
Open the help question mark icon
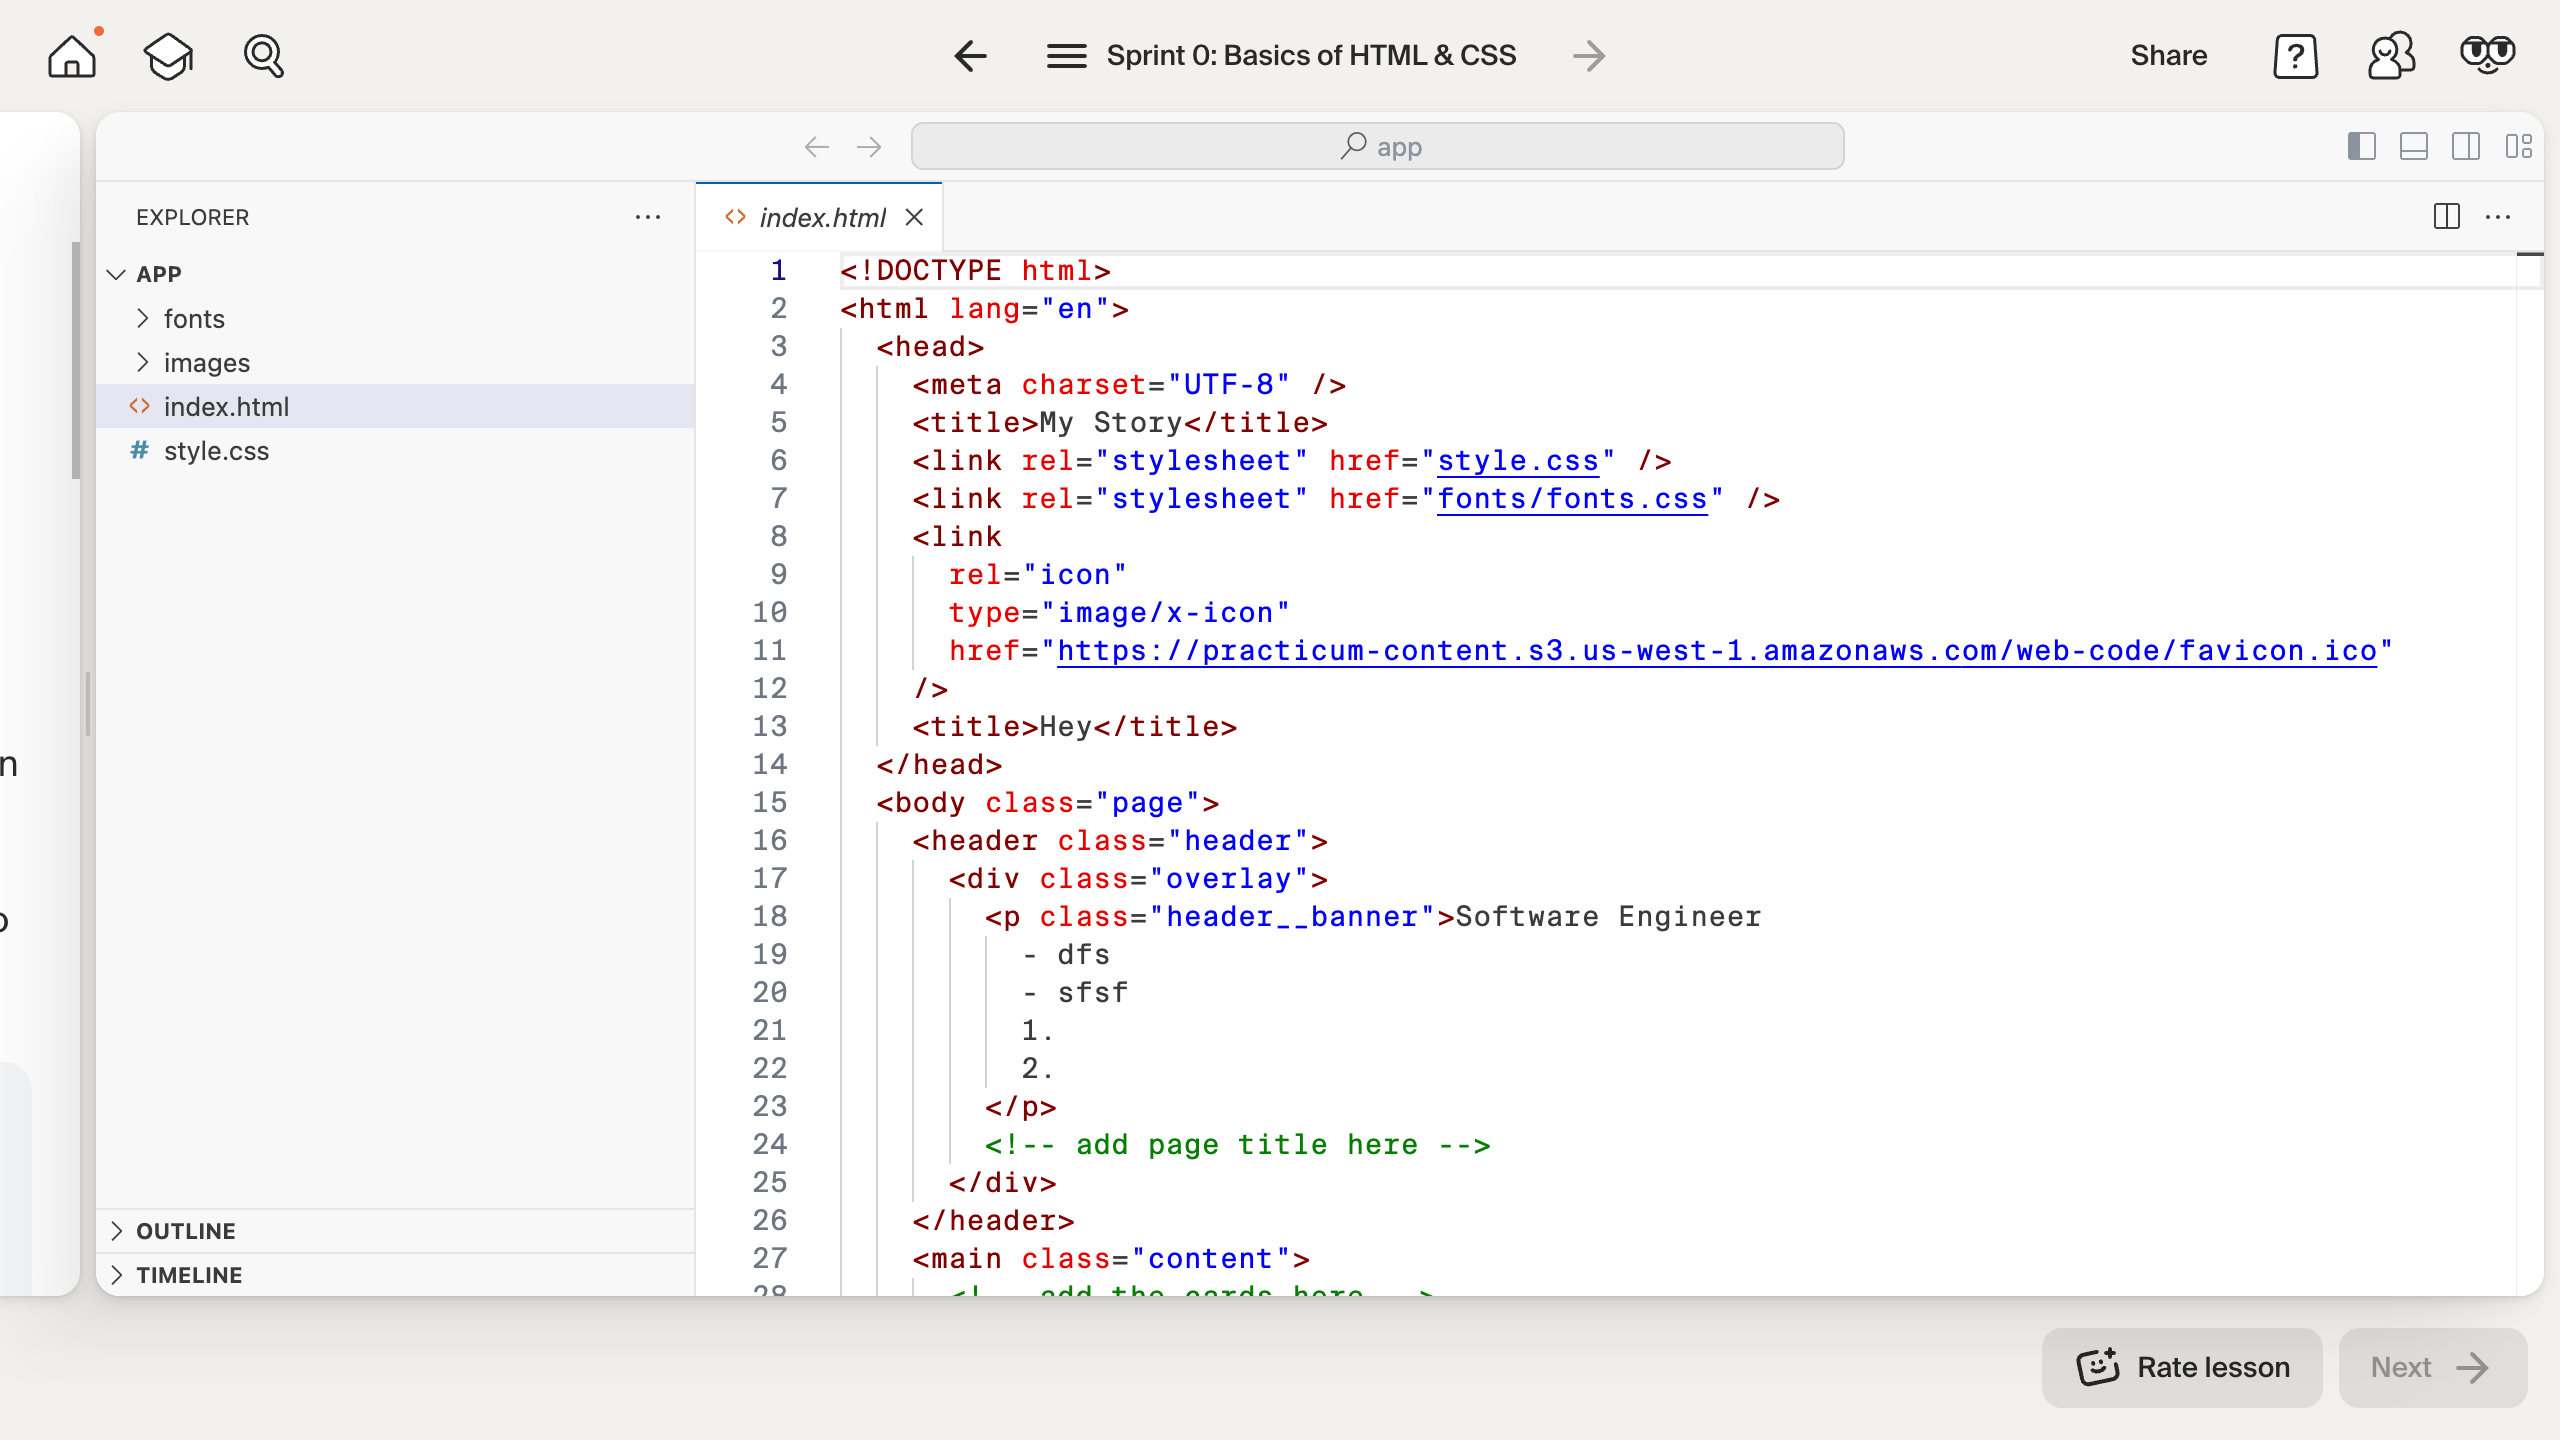click(2295, 56)
